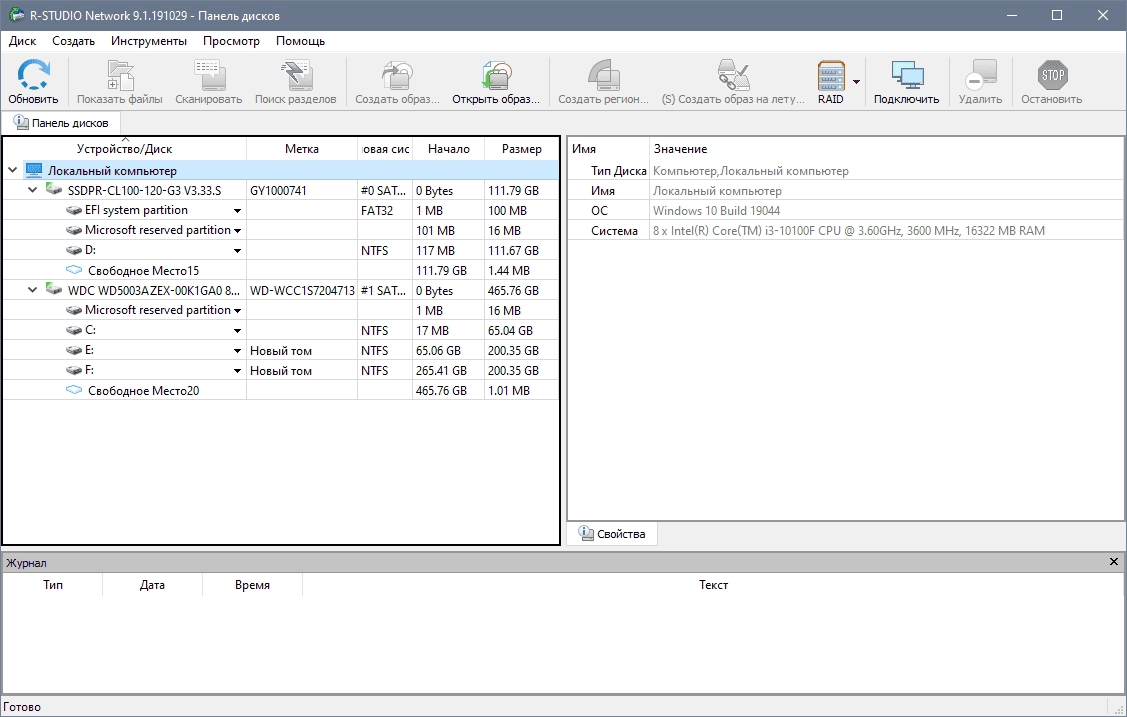
Task: Open dropdown arrow for EFI system partition
Action: 237,211
